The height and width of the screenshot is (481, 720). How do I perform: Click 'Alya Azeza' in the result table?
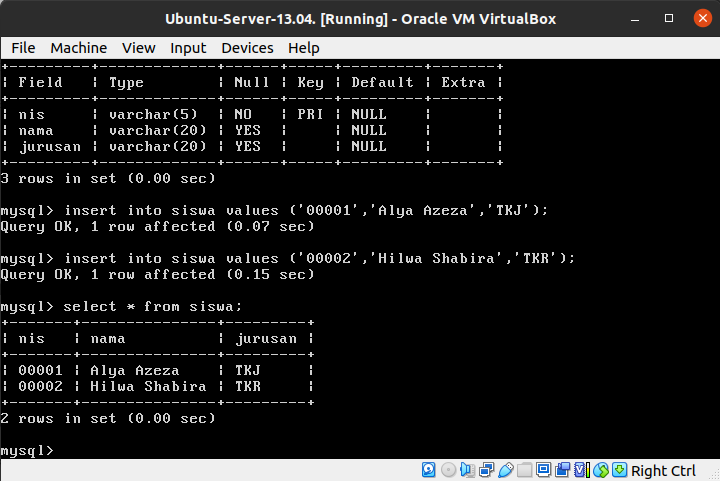point(135,370)
